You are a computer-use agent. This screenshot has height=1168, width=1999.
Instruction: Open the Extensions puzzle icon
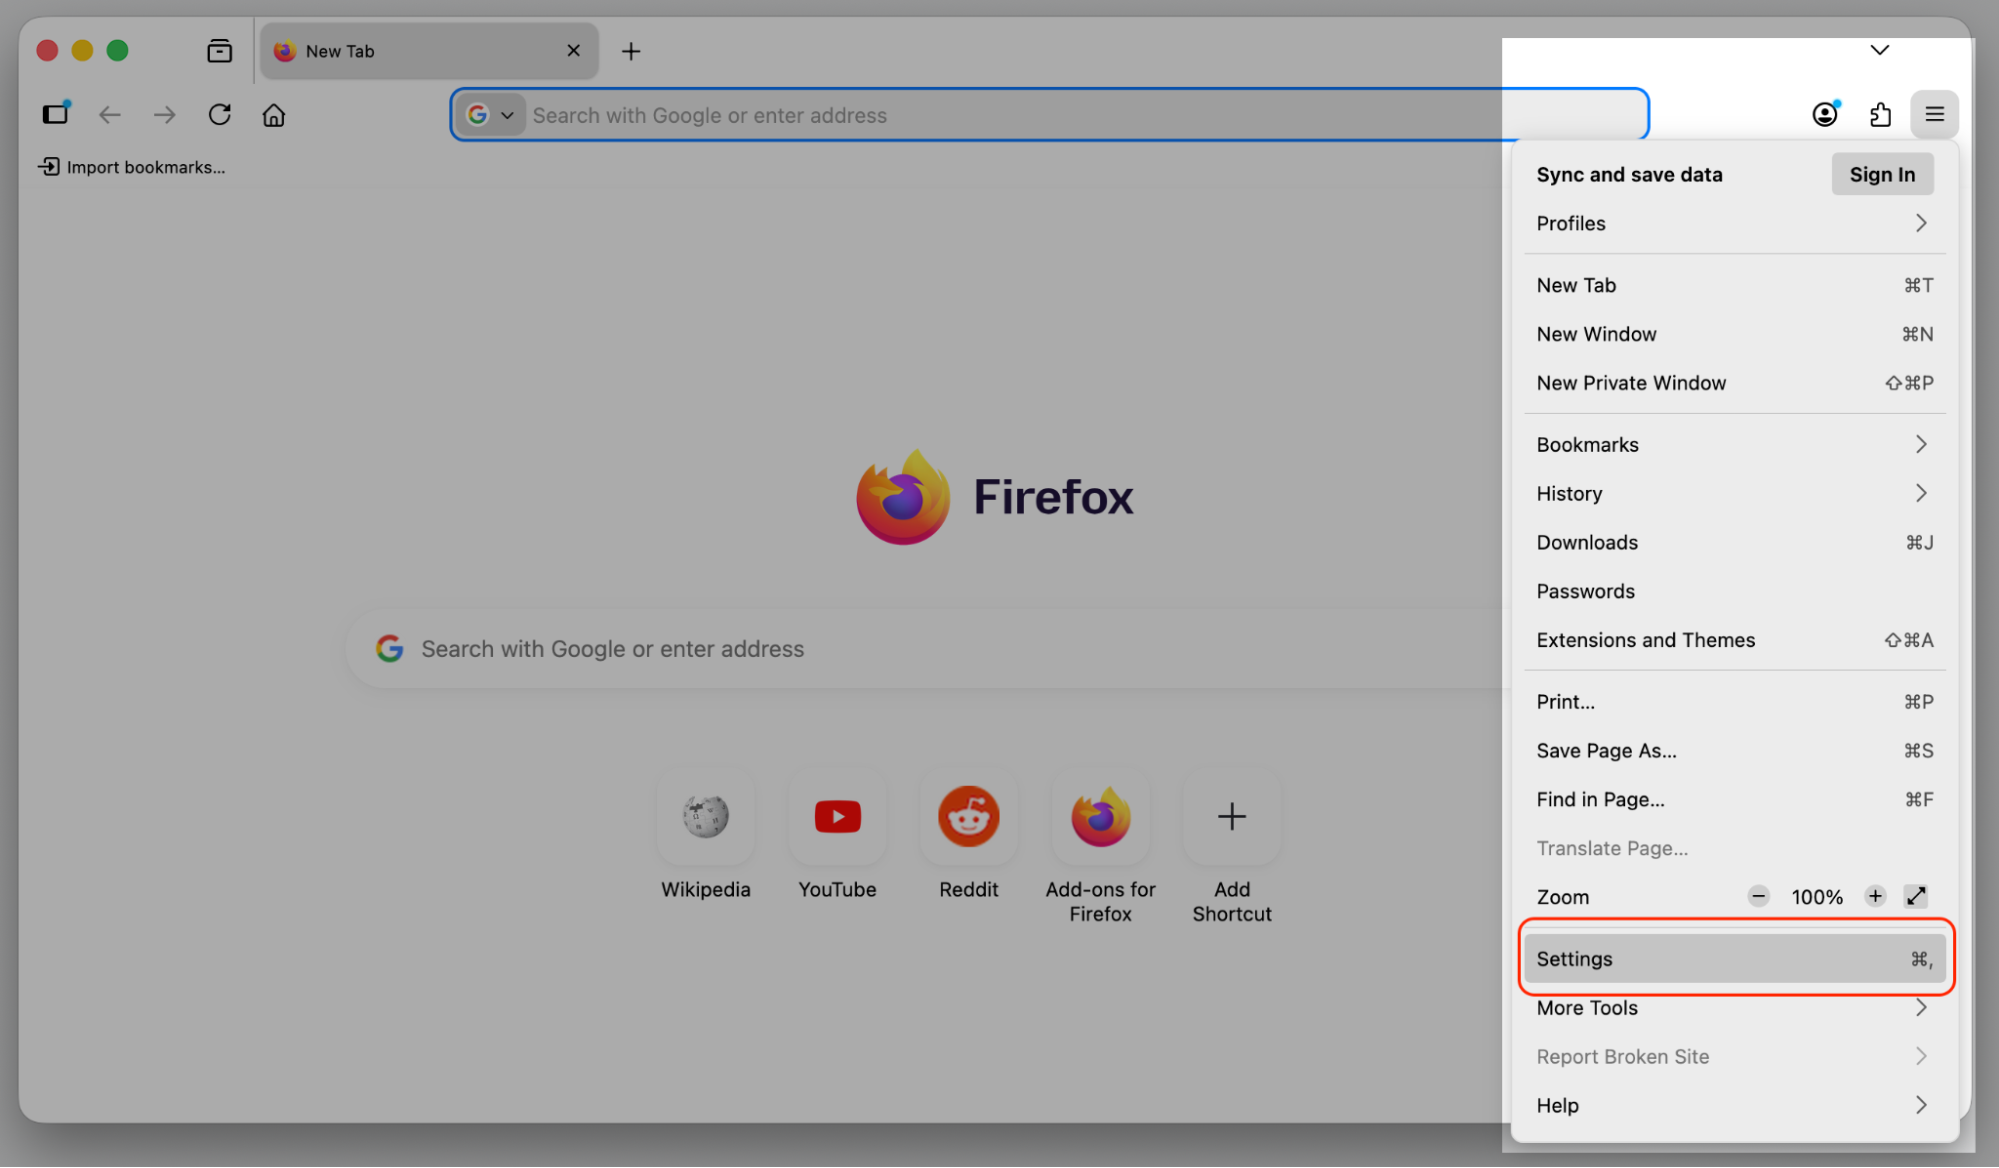[1880, 114]
